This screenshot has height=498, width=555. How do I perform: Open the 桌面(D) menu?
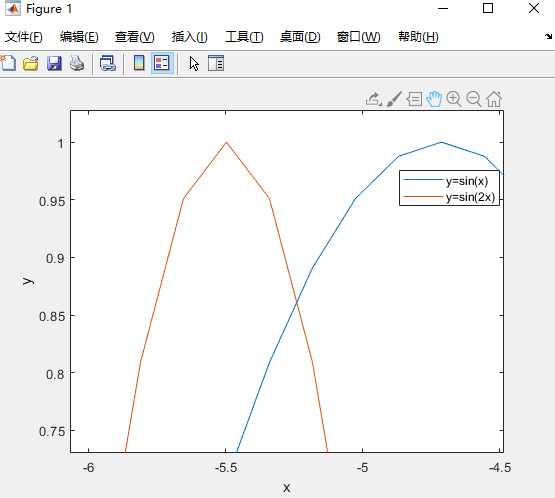300,37
